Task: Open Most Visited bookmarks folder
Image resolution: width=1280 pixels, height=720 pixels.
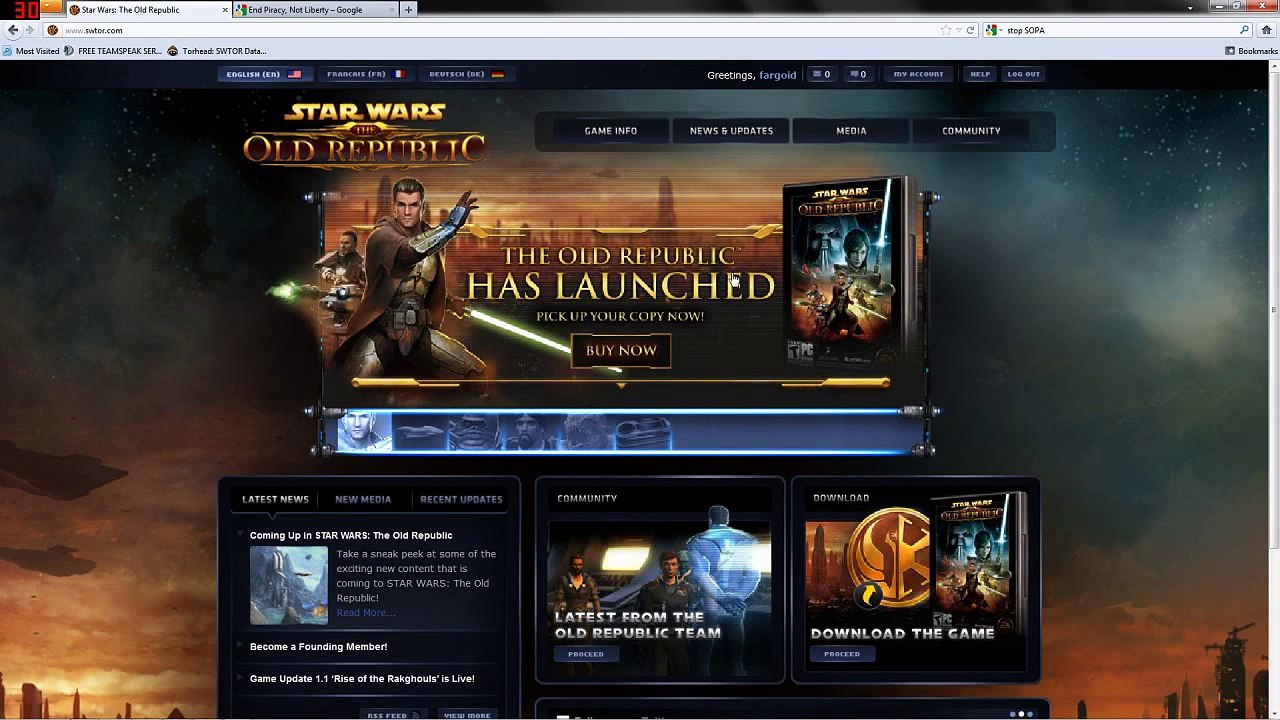Action: (x=31, y=51)
